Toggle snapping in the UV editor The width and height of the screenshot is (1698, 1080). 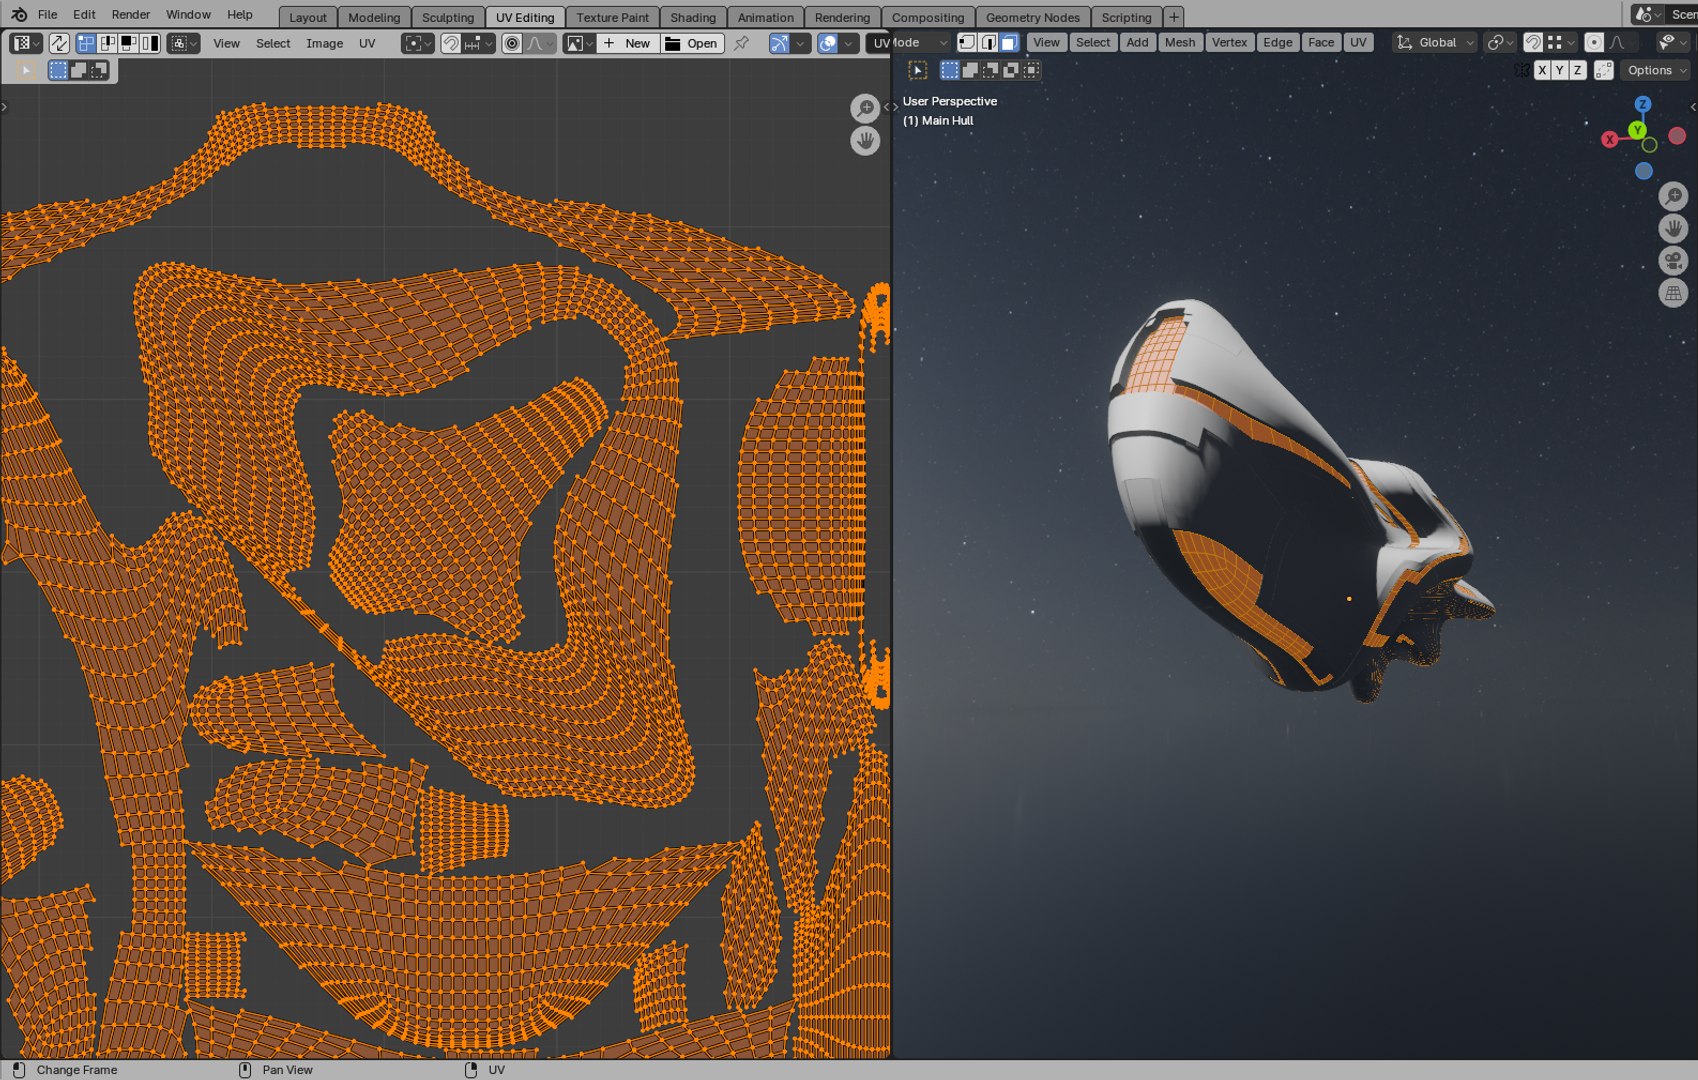point(450,43)
